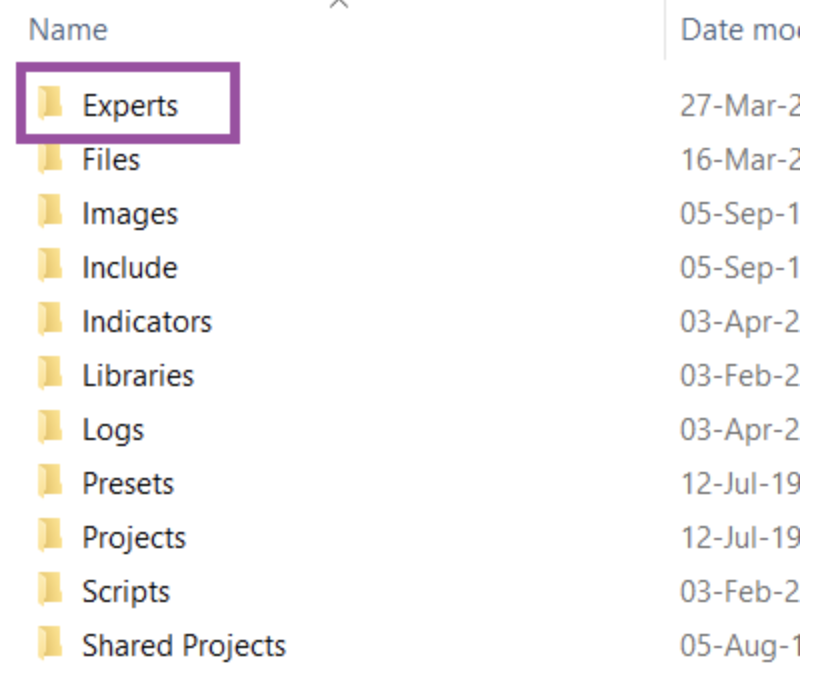Select the Logs folder icon
820x682 pixels.
tap(51, 427)
